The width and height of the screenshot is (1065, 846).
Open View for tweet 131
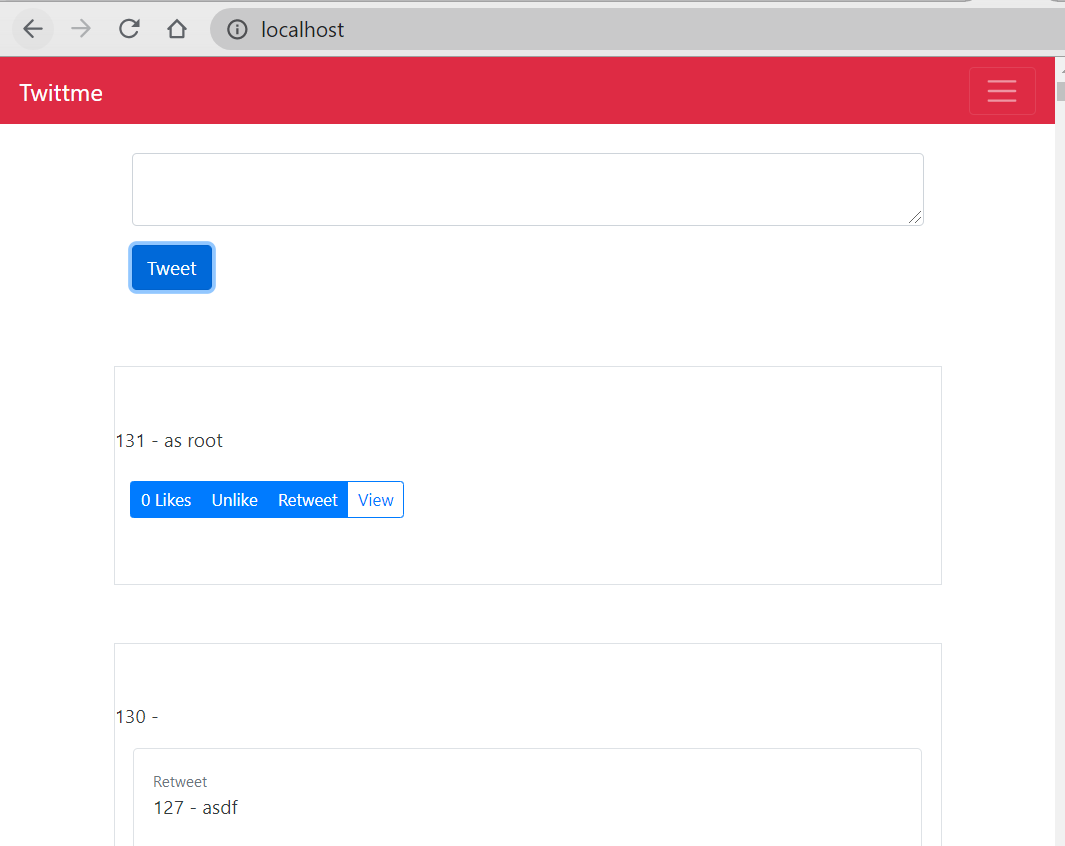[x=376, y=500]
